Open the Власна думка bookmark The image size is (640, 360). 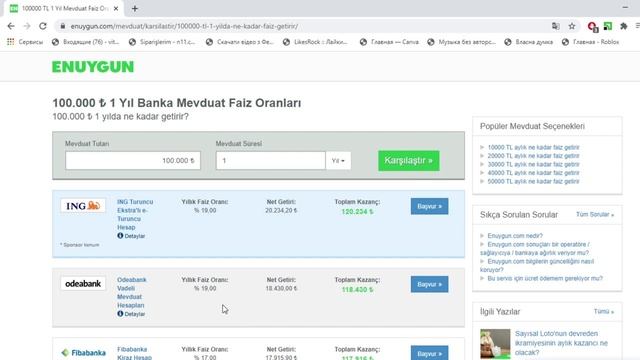(x=529, y=42)
